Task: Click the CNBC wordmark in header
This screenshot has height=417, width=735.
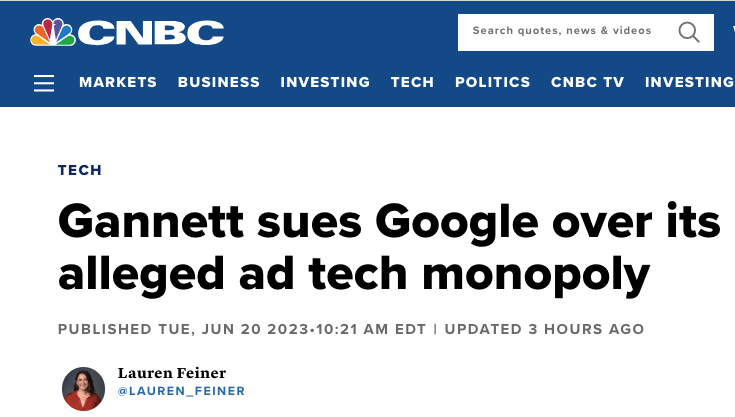Action: pyautogui.click(x=150, y=33)
